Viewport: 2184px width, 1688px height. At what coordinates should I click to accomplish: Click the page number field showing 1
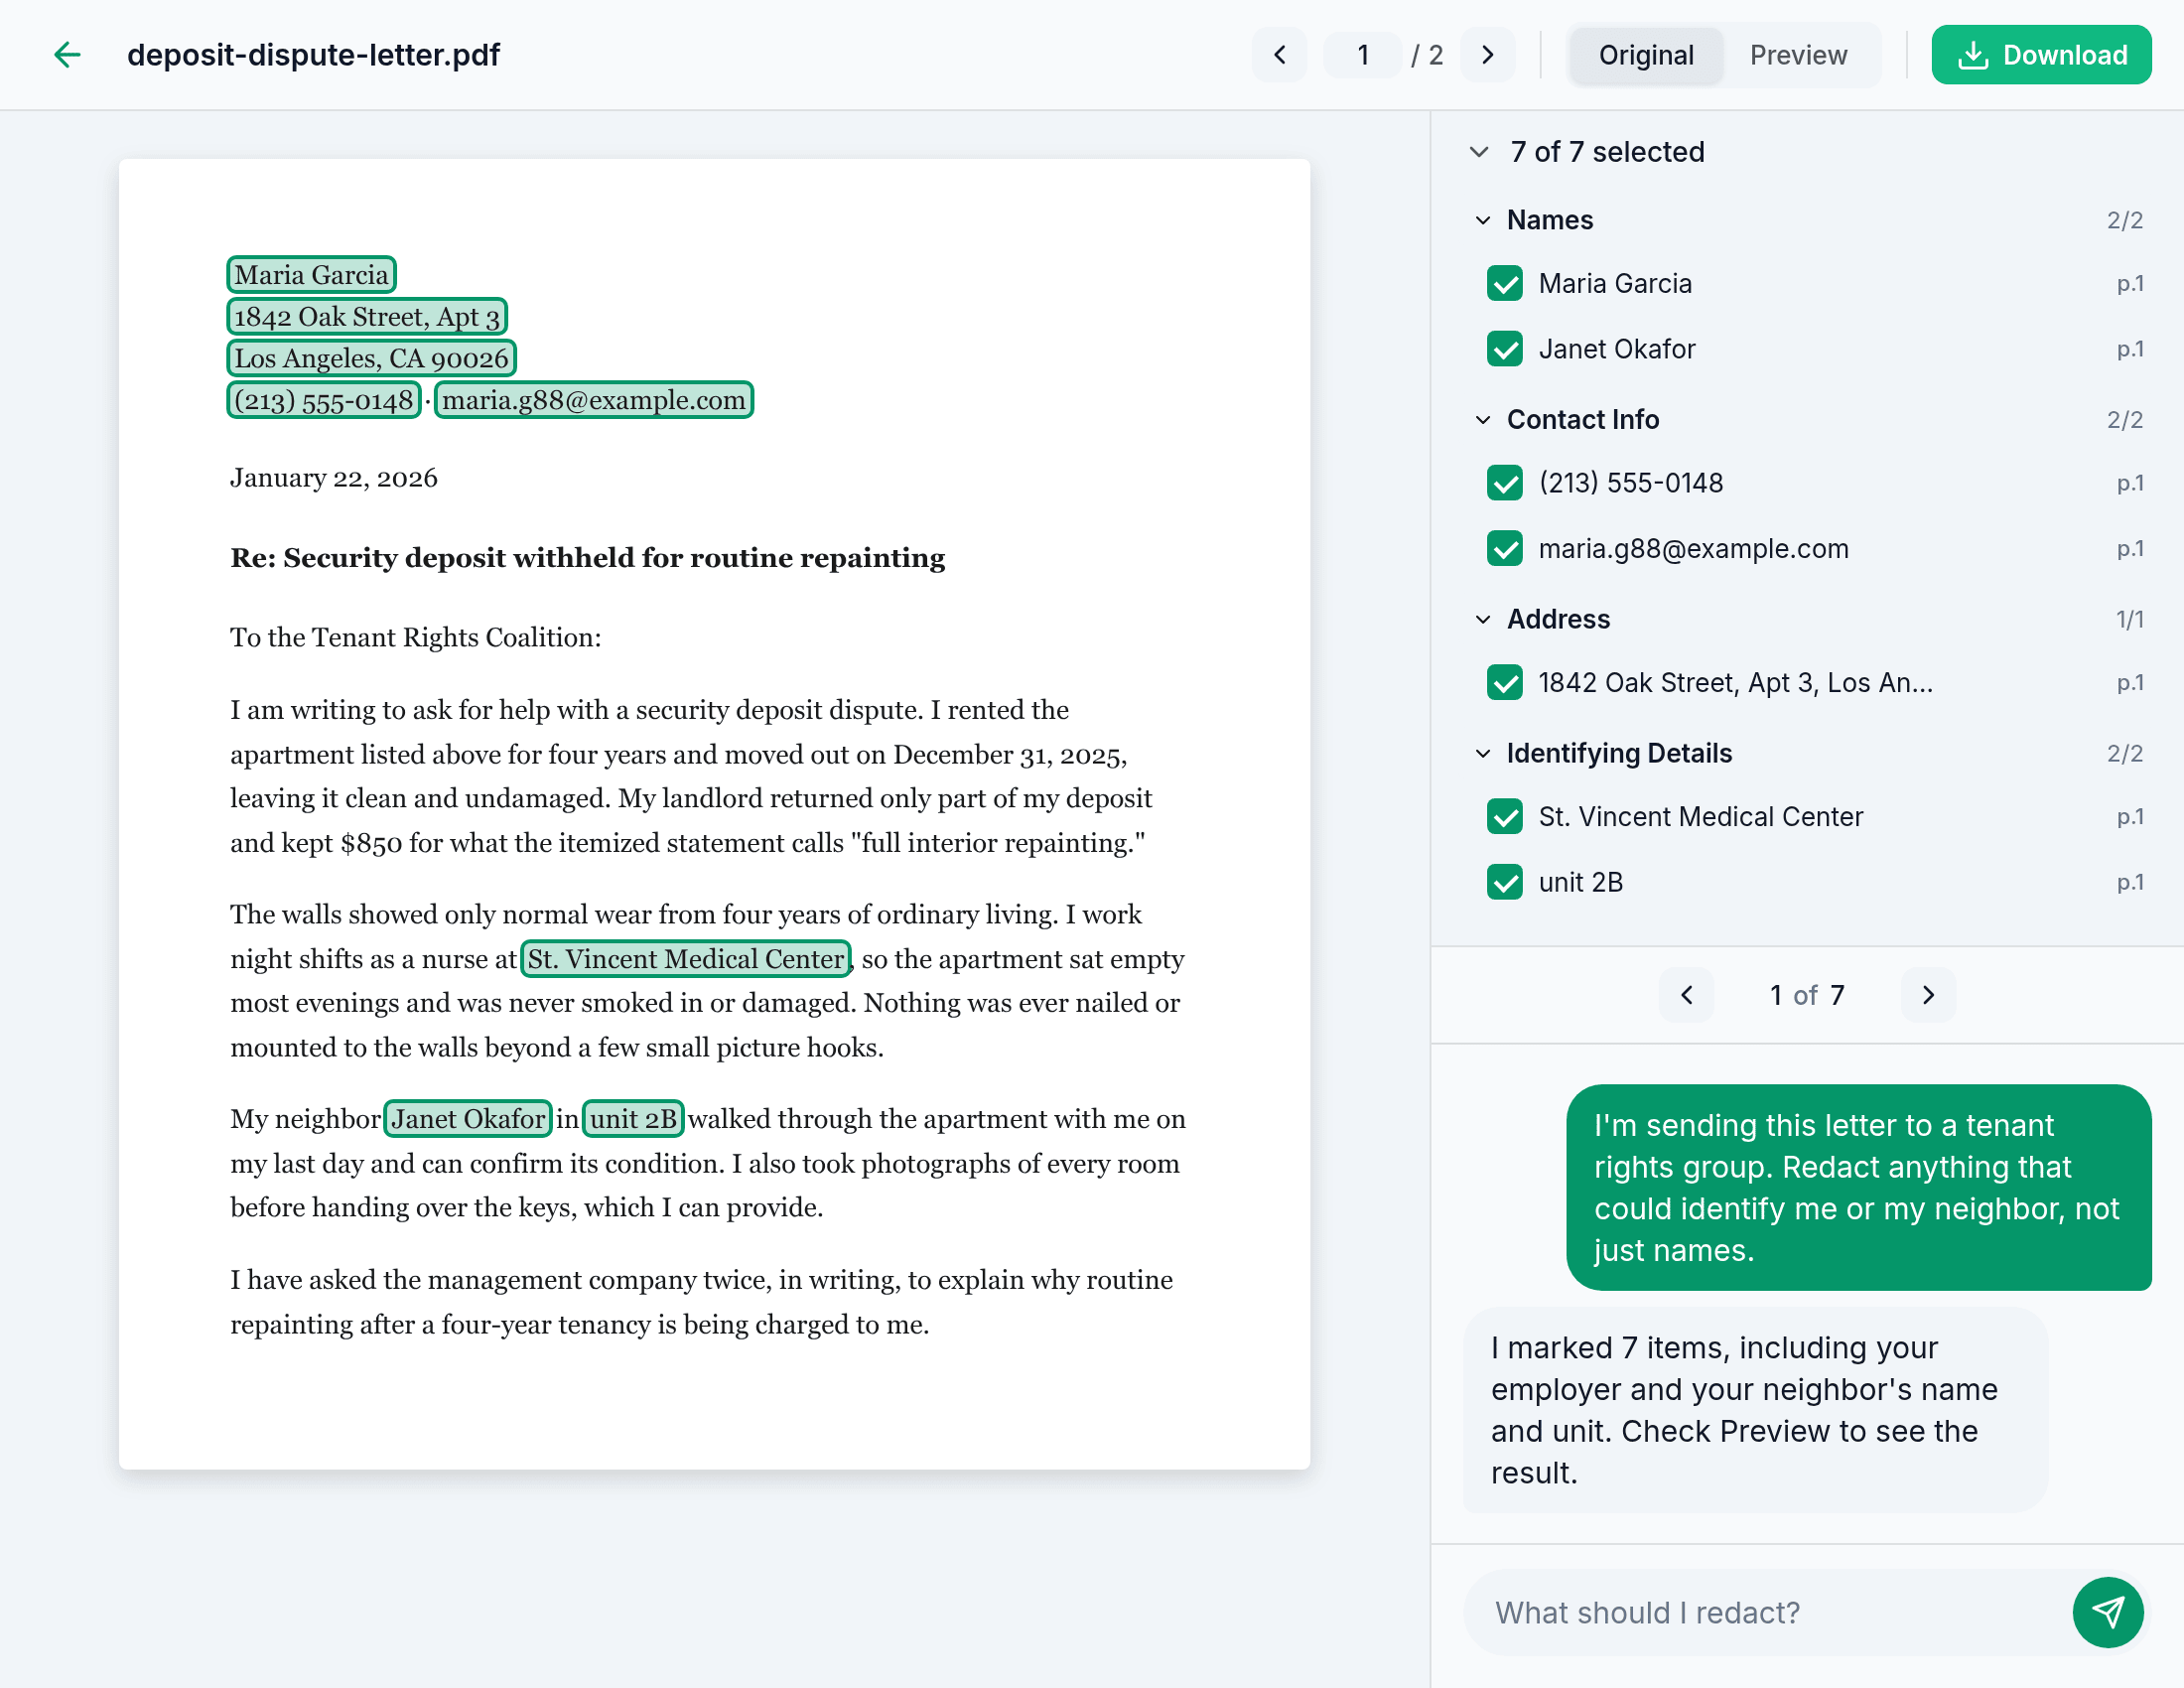(1362, 55)
